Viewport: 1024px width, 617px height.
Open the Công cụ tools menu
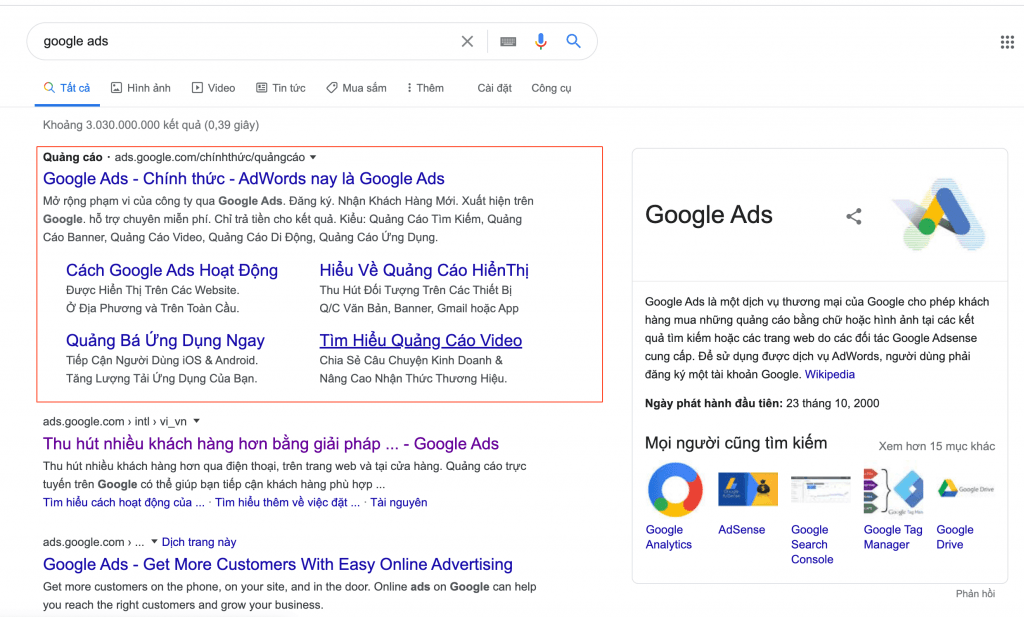[551, 88]
